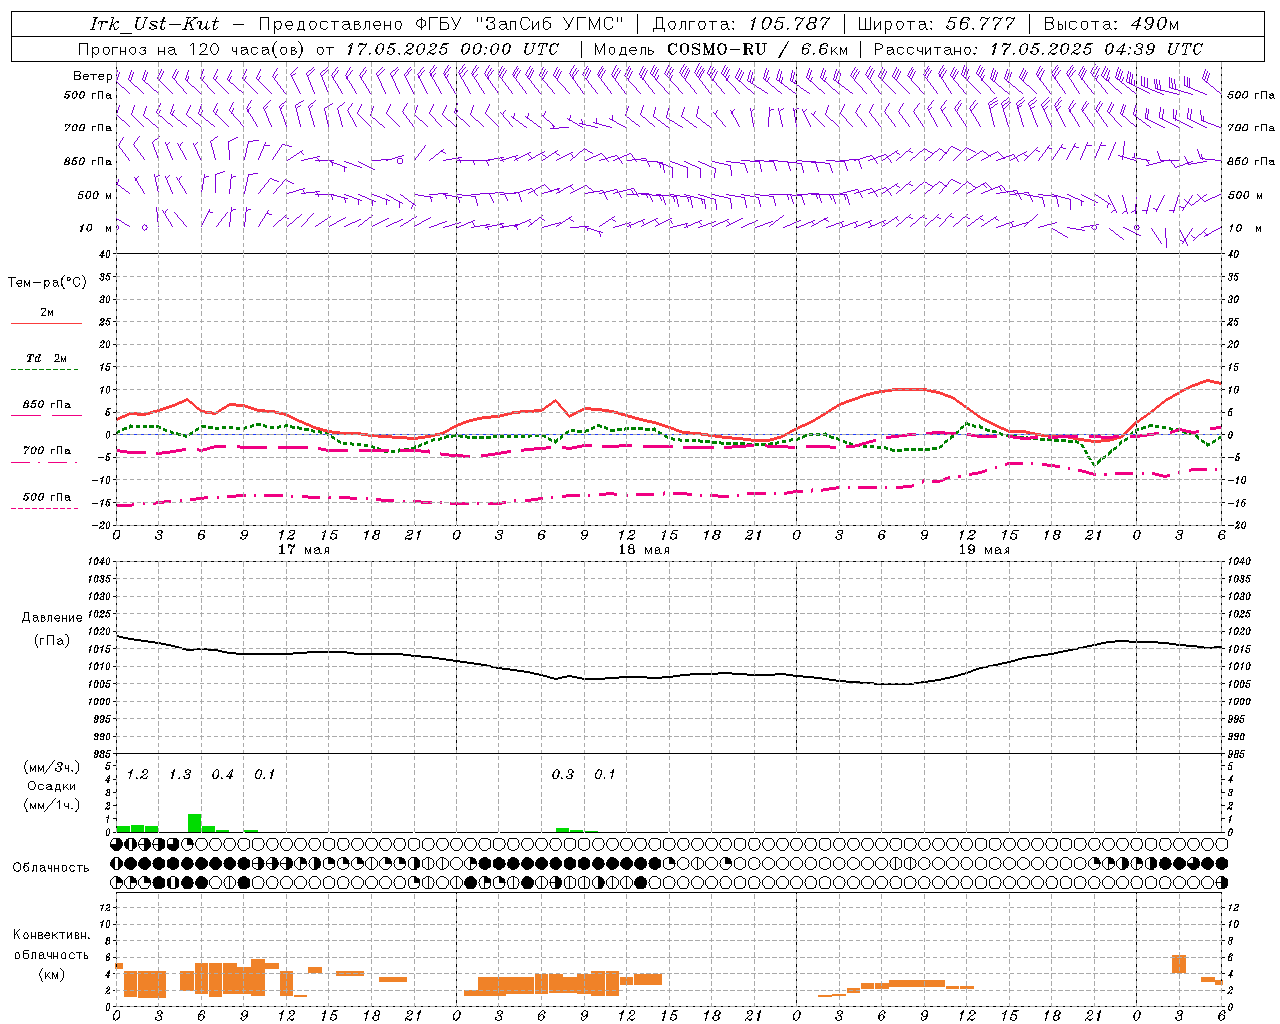Click the green dashed line under Td 2м
This screenshot has height=1024, width=1280.
click(x=44, y=370)
